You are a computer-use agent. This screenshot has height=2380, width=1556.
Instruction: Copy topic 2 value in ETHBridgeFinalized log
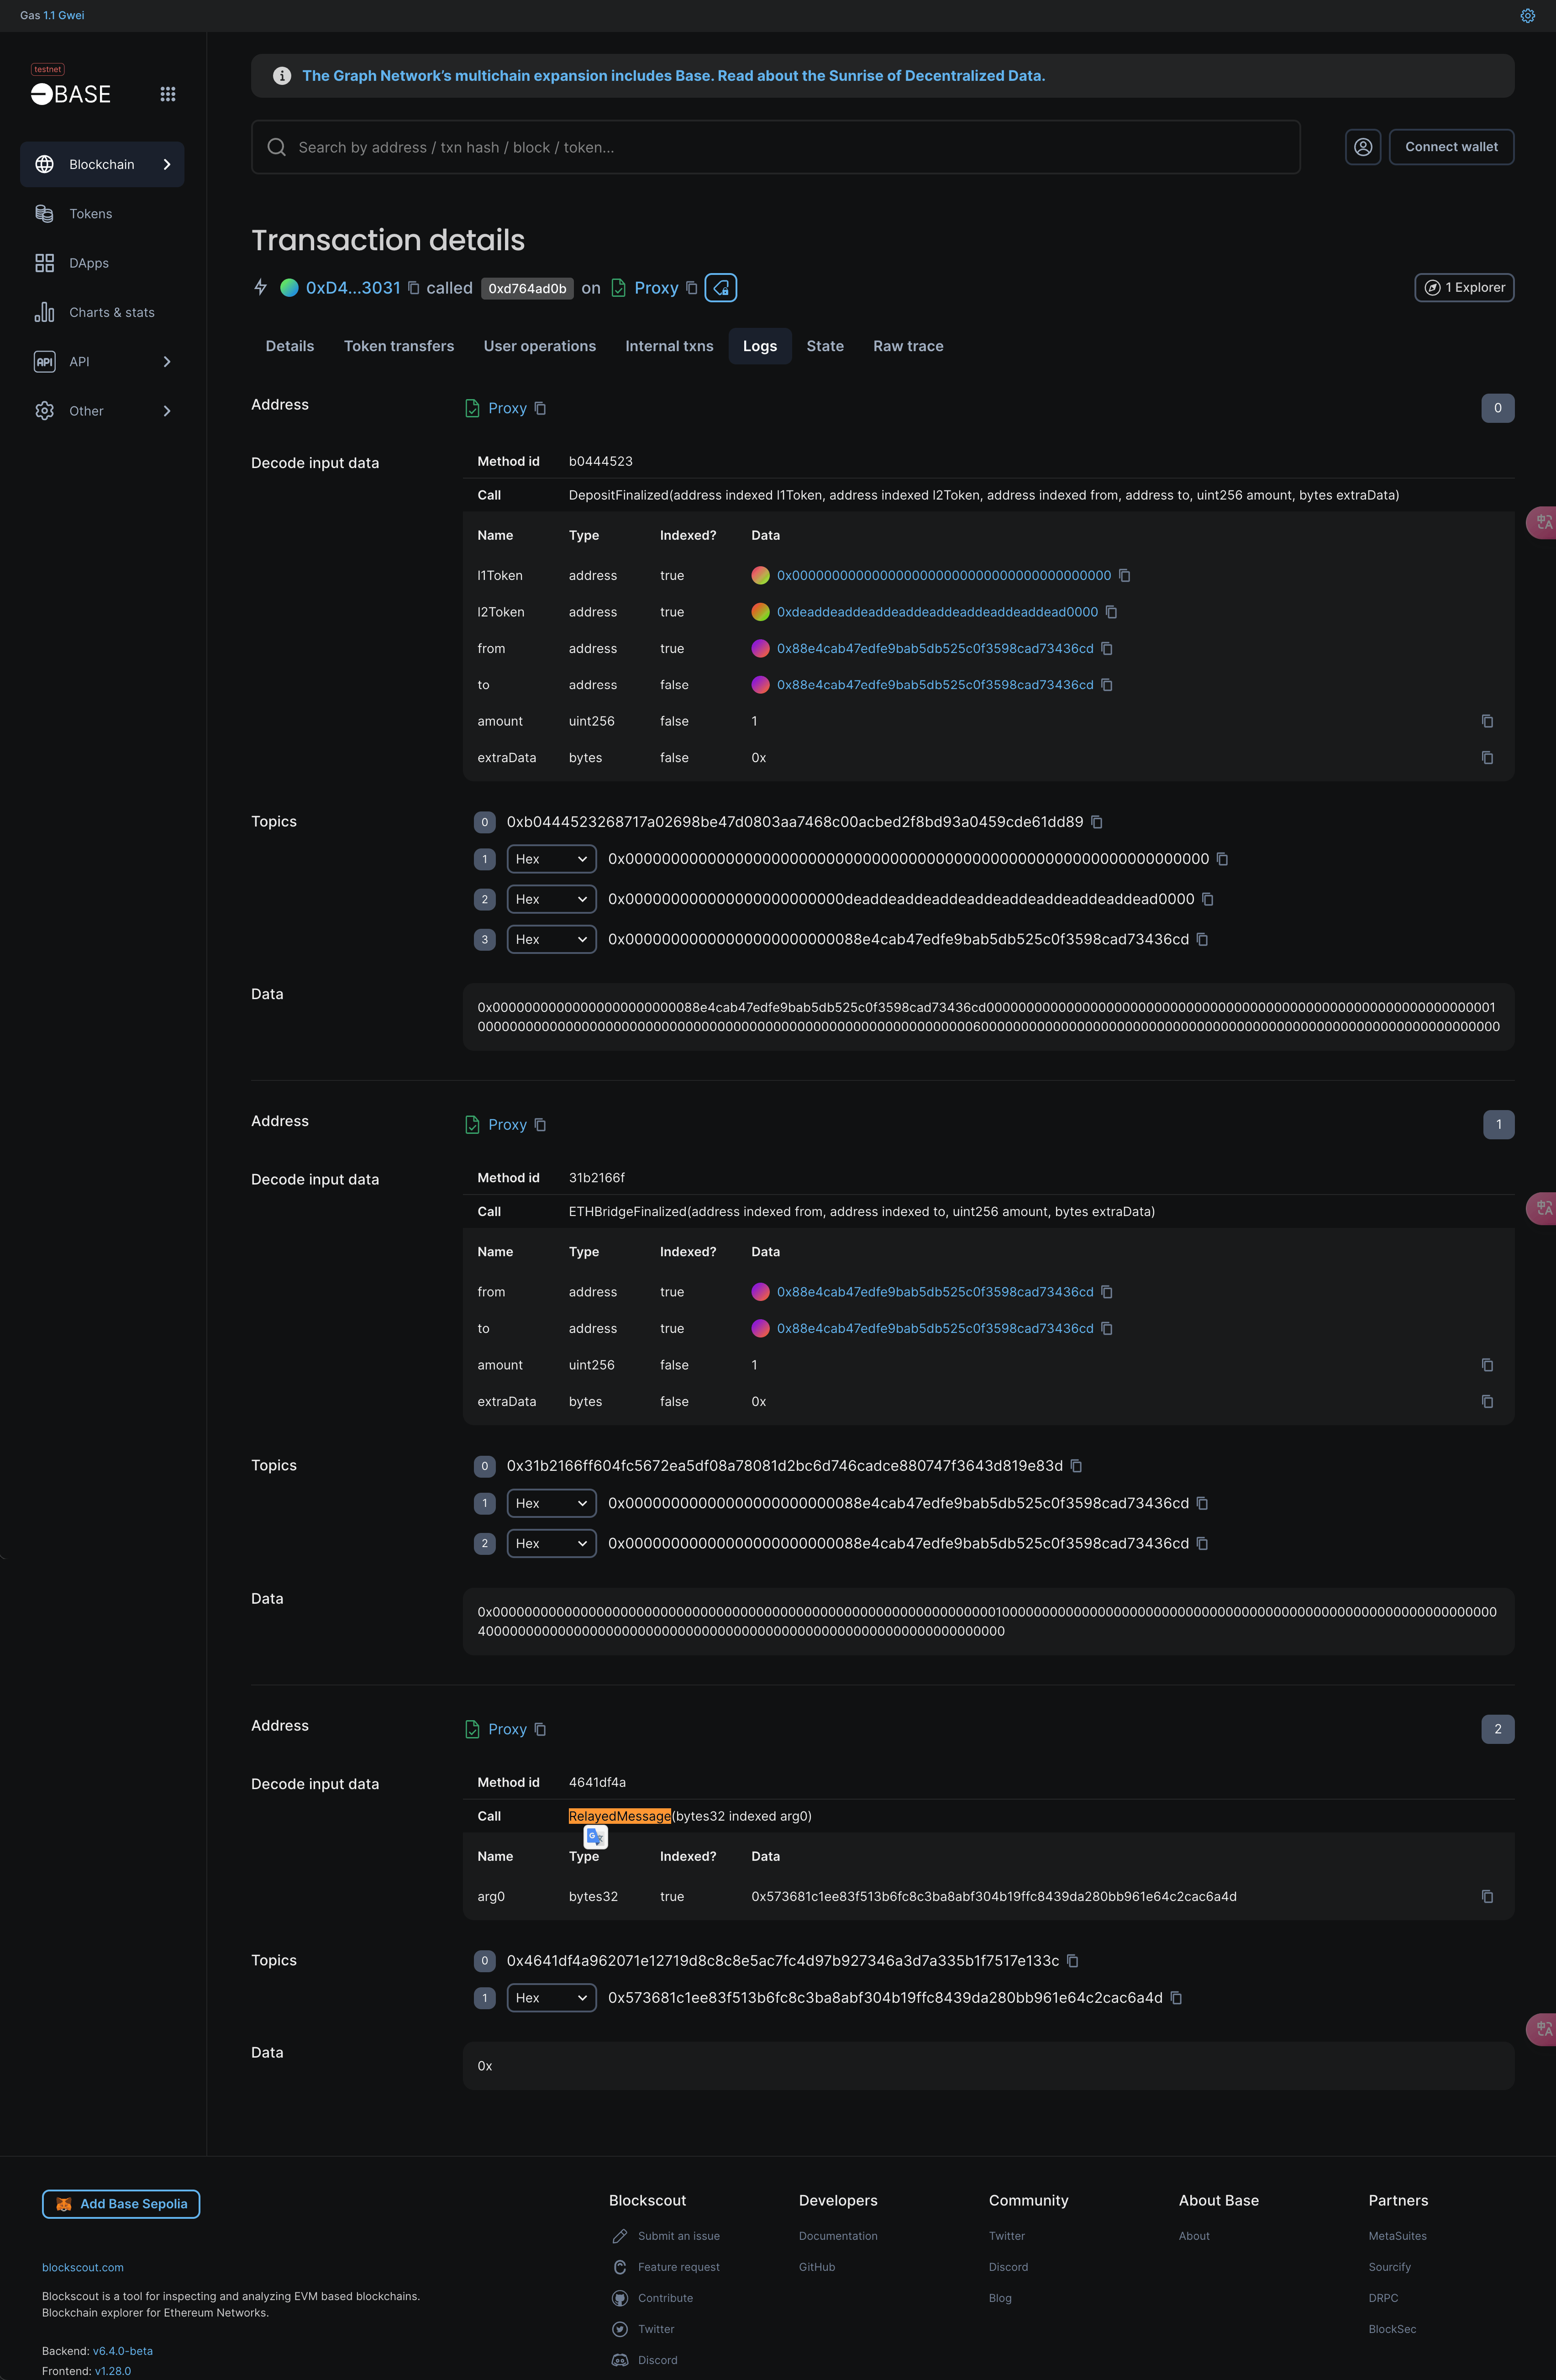pyautogui.click(x=1203, y=1543)
